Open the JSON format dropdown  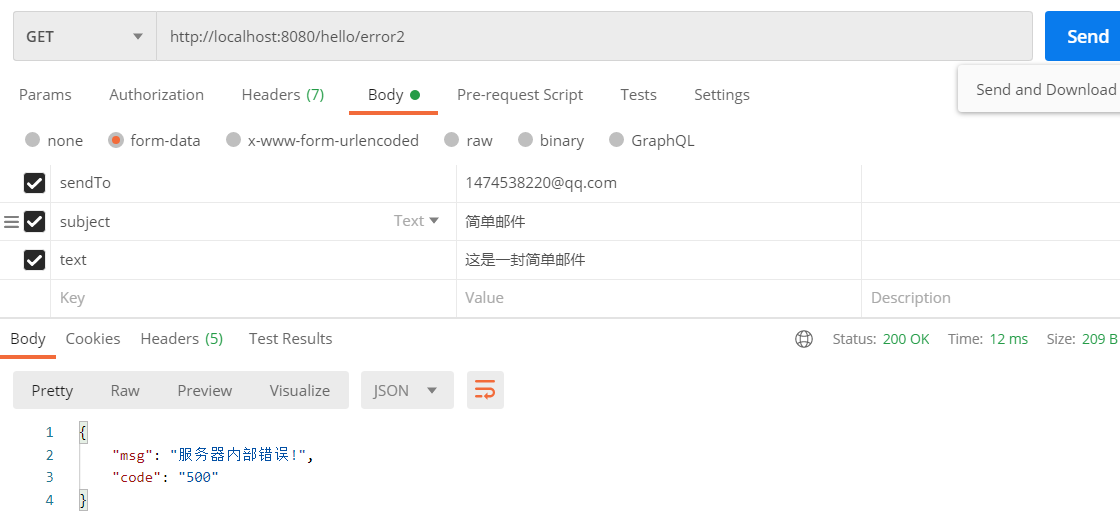407,390
